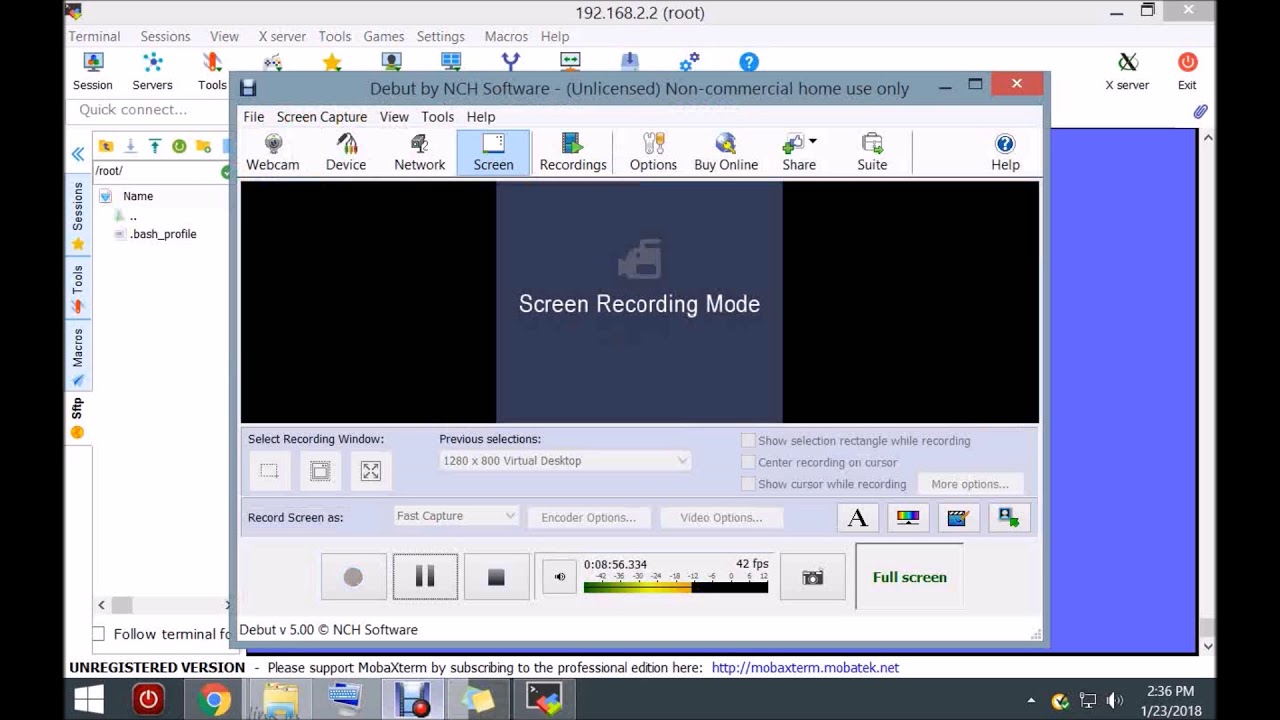Viewport: 1280px width, 720px height.
Task: Open the Macros menu in MobaXterm
Action: [x=506, y=36]
